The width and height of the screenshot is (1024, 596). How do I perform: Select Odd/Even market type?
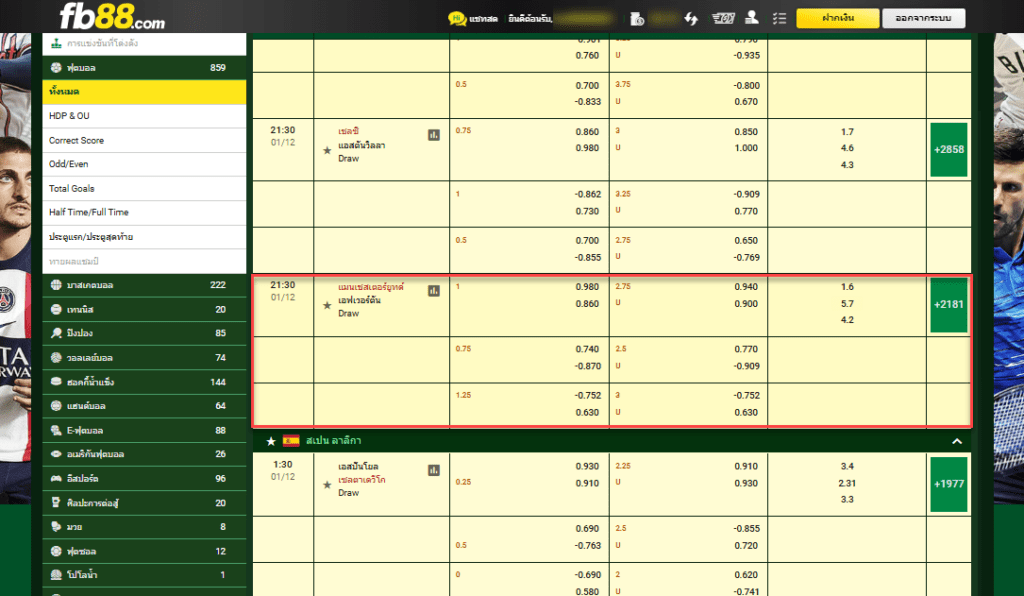(x=144, y=165)
